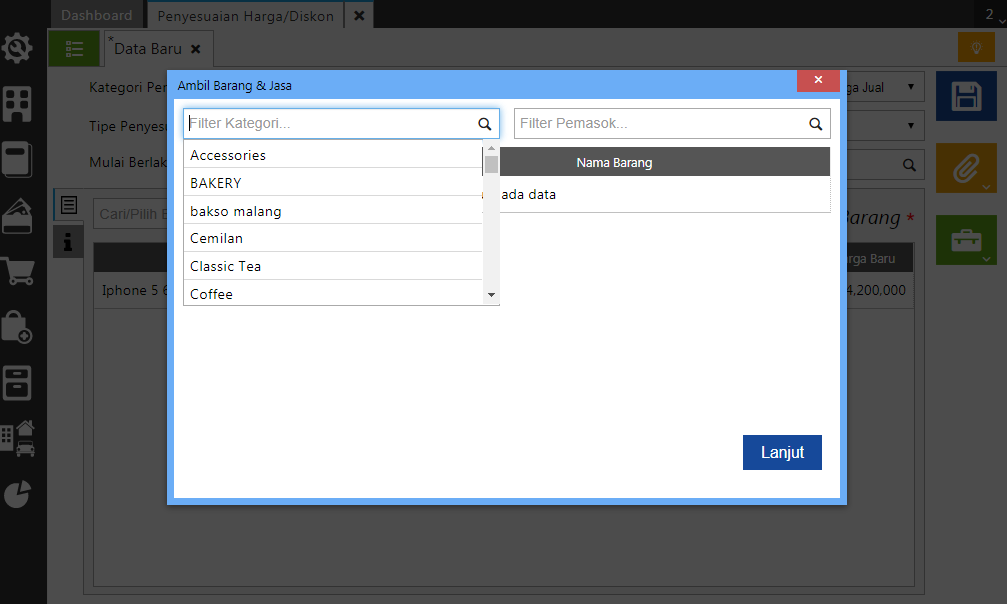The image size is (1007, 604).
Task: Pick Classic Tea from the category list
Action: tap(226, 266)
